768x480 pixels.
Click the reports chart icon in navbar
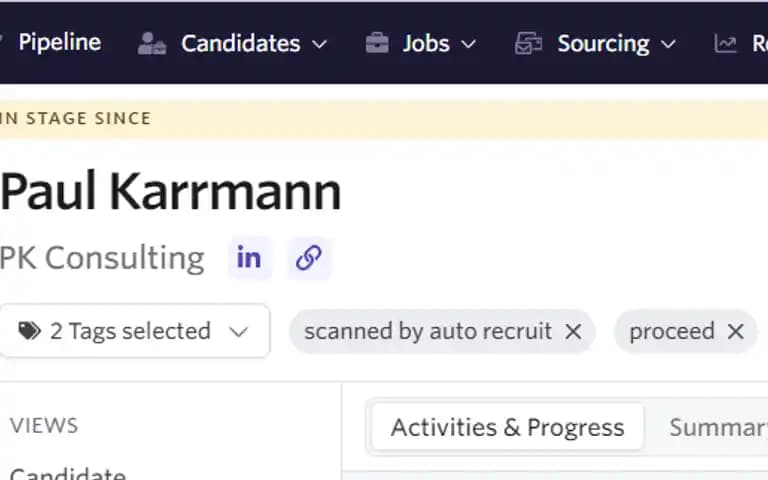[x=725, y=44]
